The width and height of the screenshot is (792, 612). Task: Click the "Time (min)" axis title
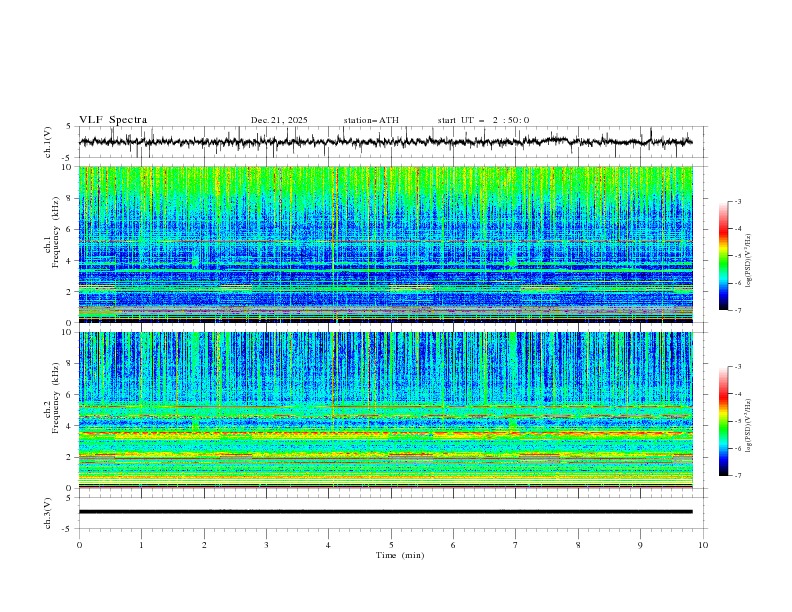(400, 555)
